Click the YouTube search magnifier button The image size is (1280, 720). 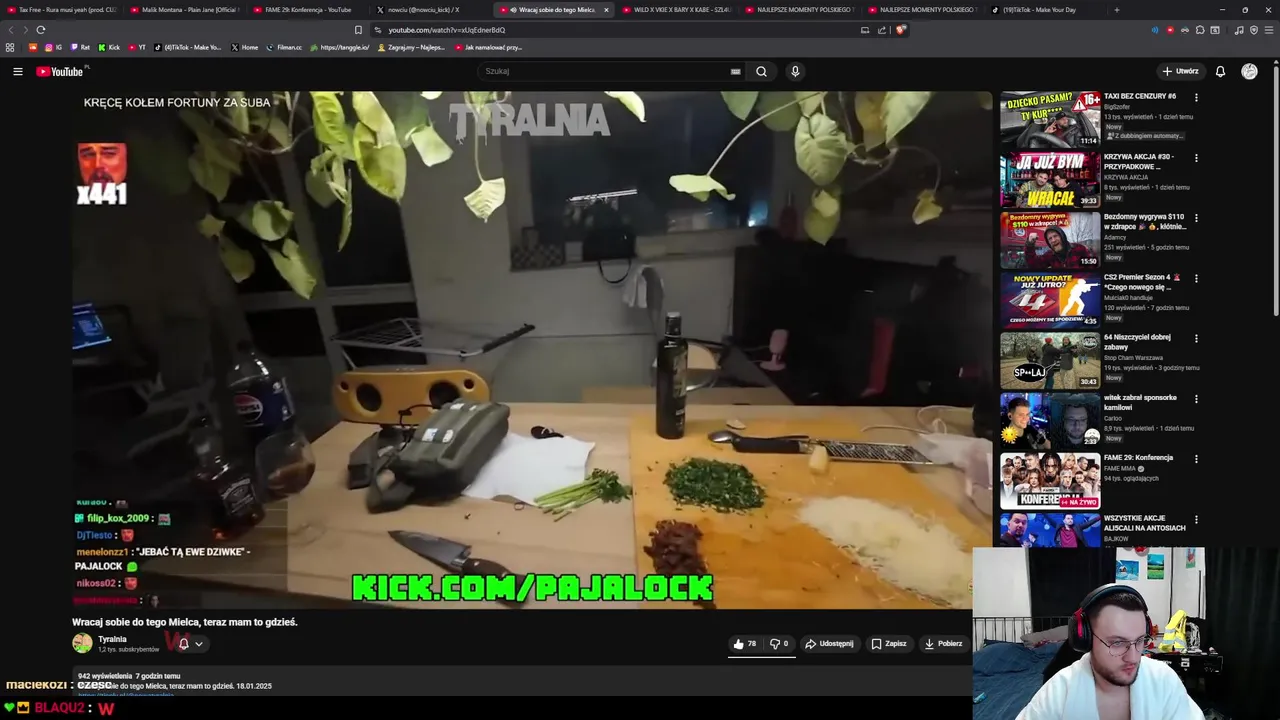761,71
